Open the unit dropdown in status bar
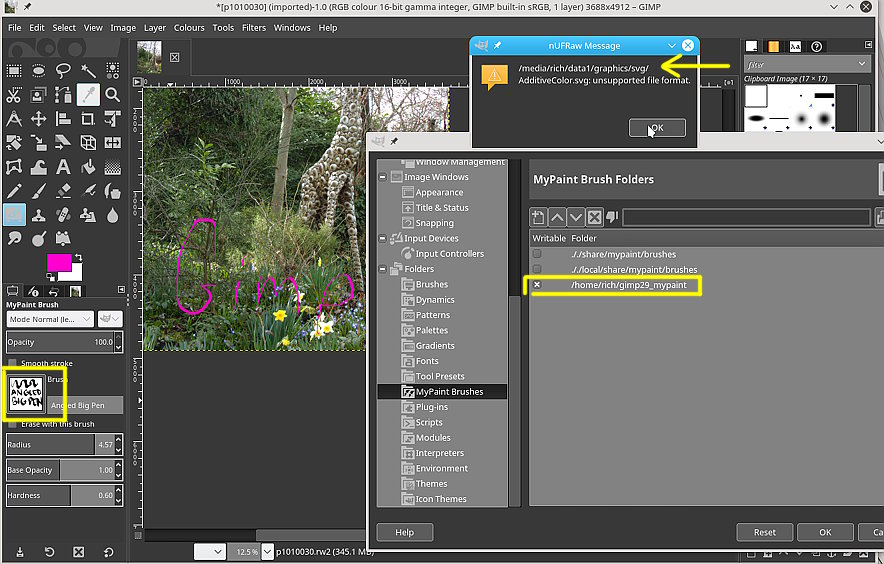884x564 pixels. [210, 552]
